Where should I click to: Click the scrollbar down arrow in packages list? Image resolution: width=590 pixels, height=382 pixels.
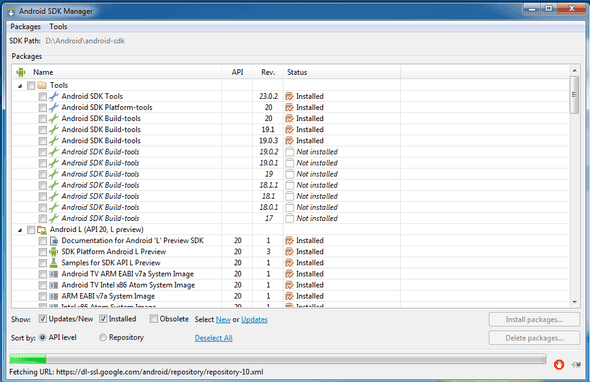coord(574,302)
